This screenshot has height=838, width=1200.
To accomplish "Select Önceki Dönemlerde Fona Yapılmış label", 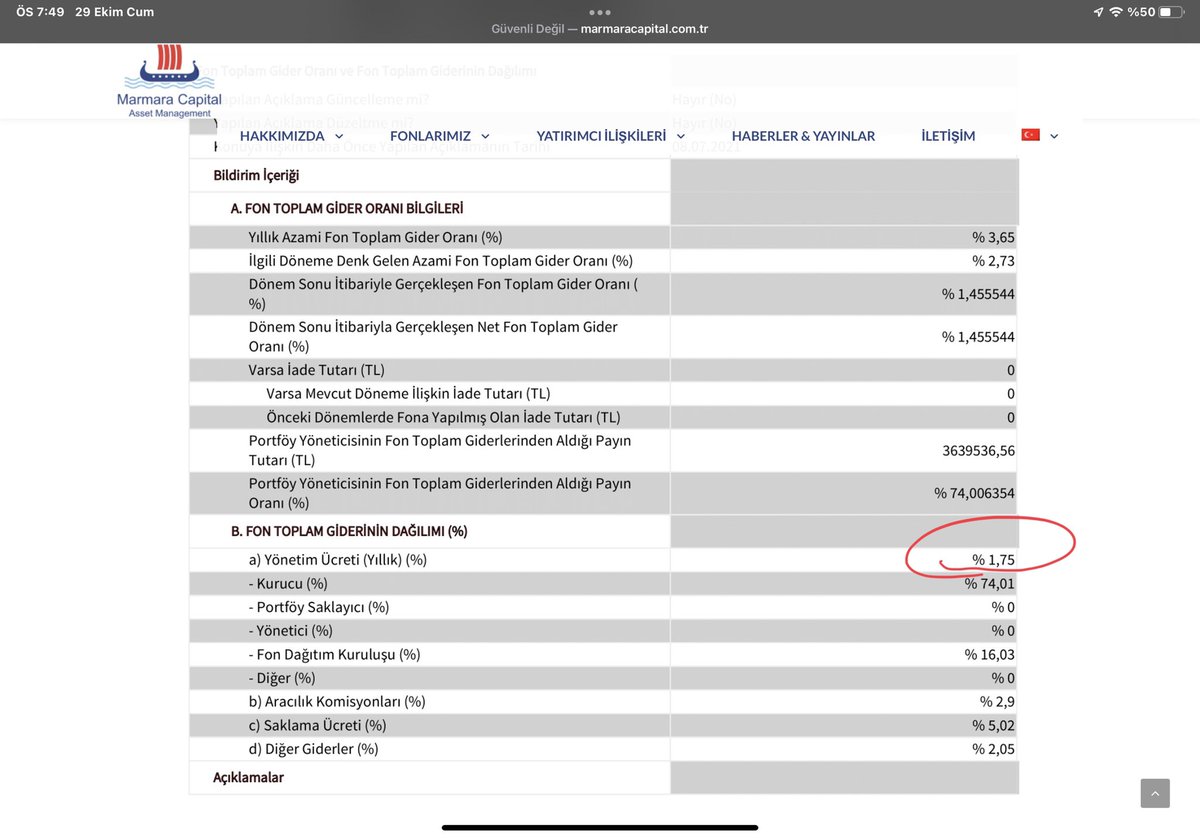I will pos(443,417).
